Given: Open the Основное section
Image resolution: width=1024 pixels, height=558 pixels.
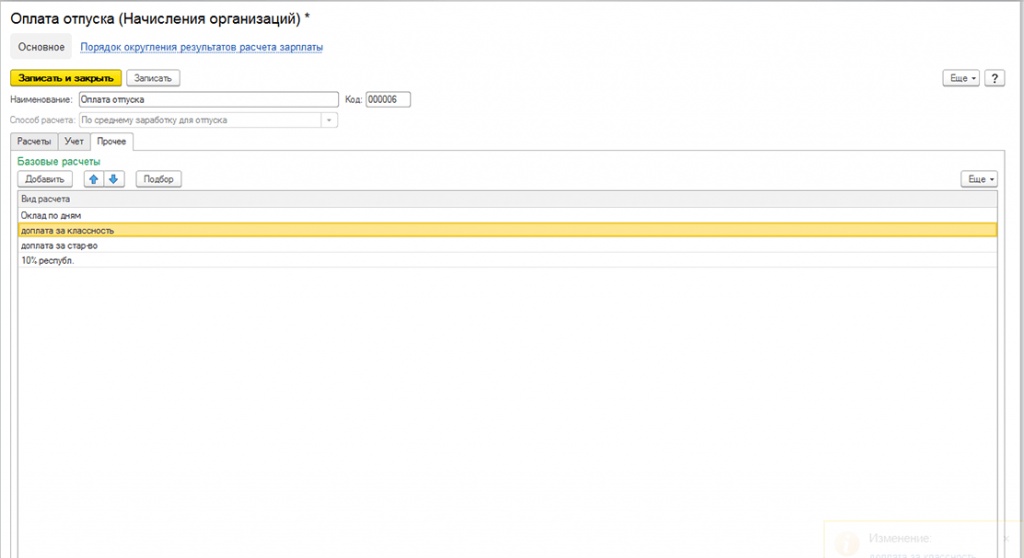Looking at the screenshot, I should pos(41,47).
